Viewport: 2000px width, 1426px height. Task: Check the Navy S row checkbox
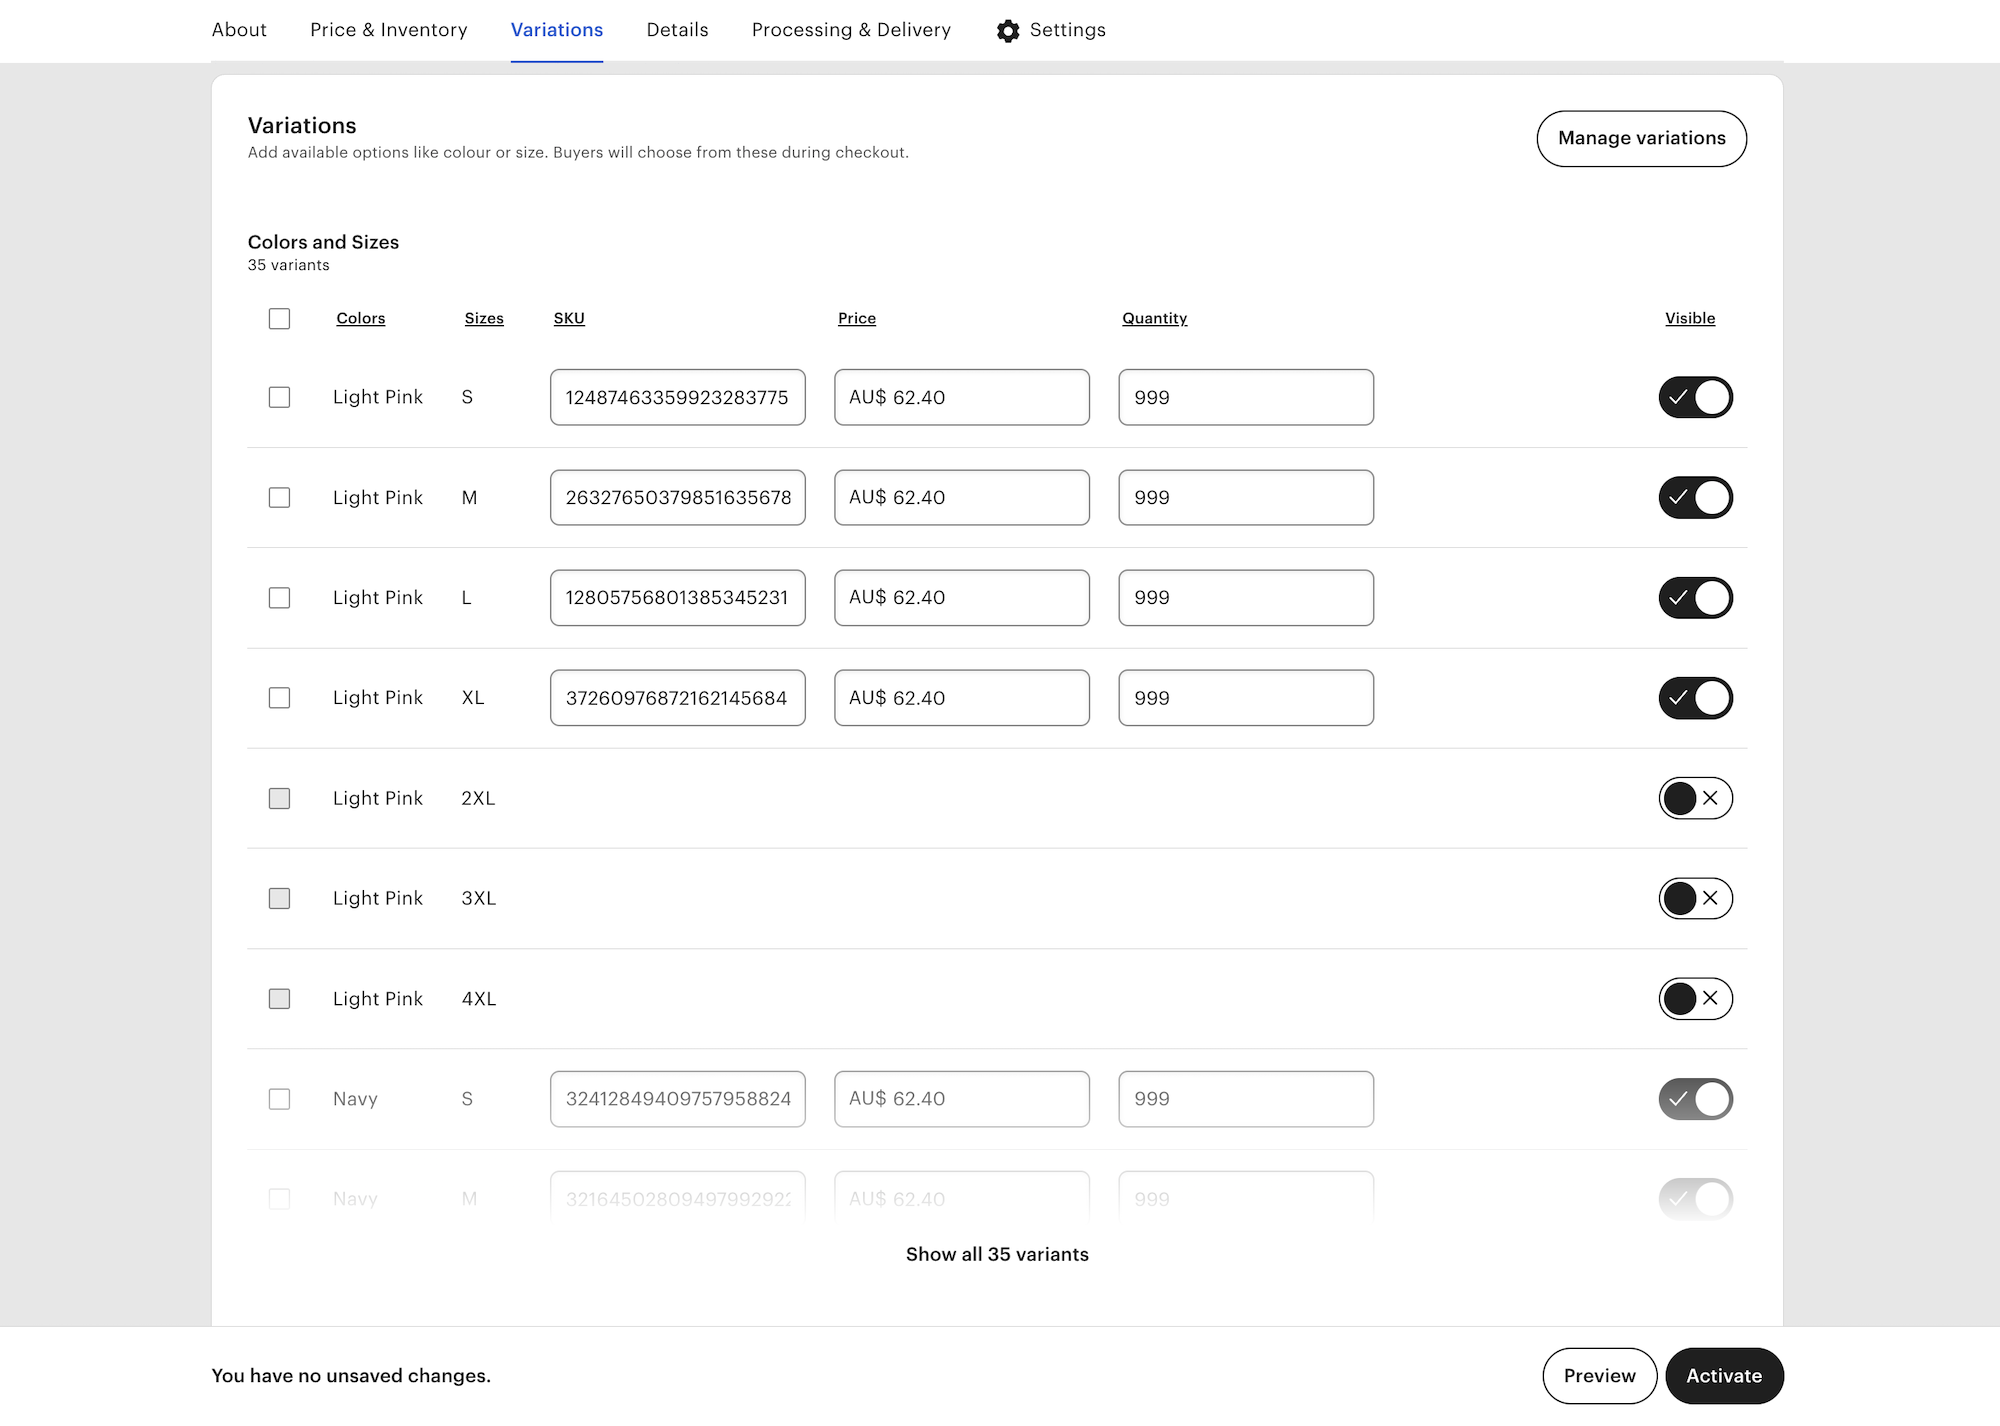pos(279,1098)
